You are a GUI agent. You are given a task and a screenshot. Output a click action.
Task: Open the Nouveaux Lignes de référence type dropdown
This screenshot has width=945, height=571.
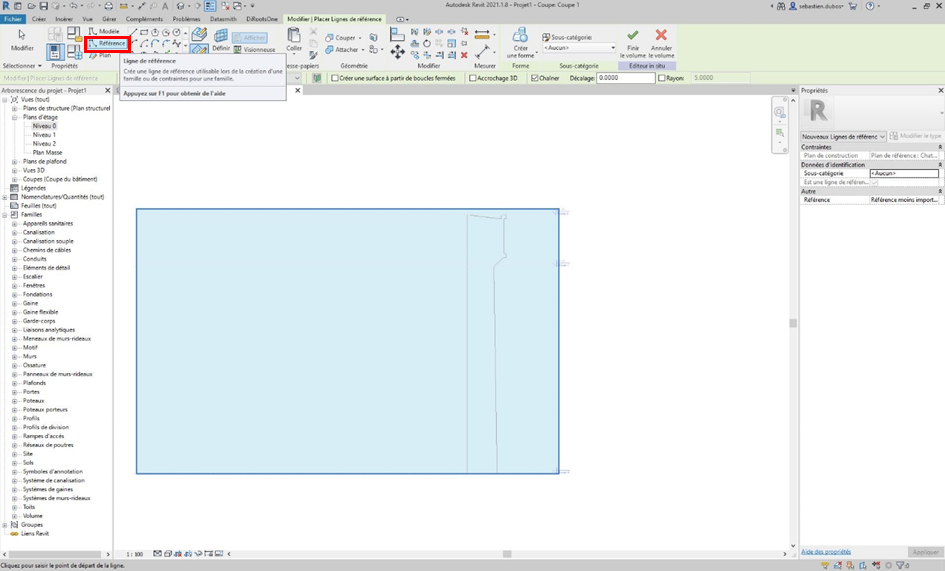click(843, 136)
